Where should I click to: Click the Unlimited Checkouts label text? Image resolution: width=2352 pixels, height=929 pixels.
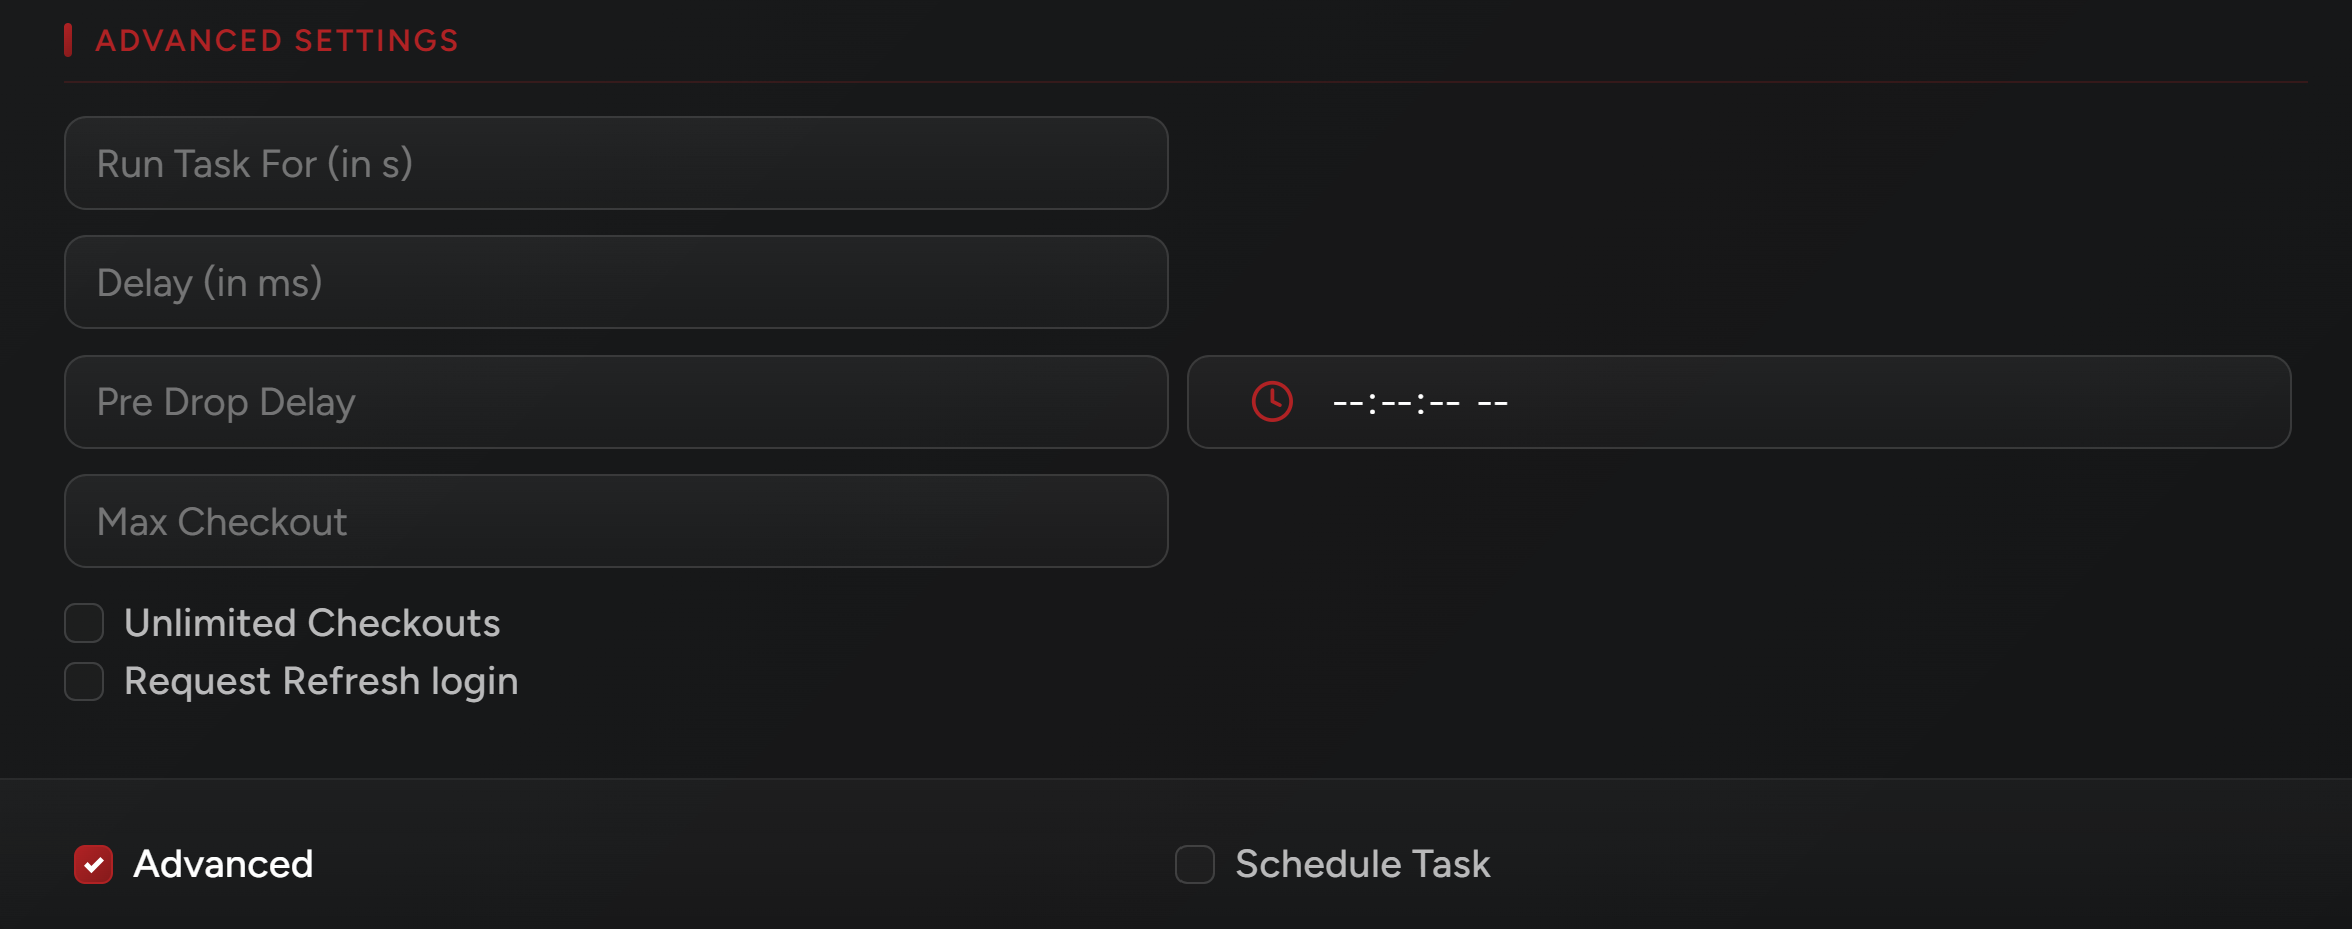coord(312,623)
